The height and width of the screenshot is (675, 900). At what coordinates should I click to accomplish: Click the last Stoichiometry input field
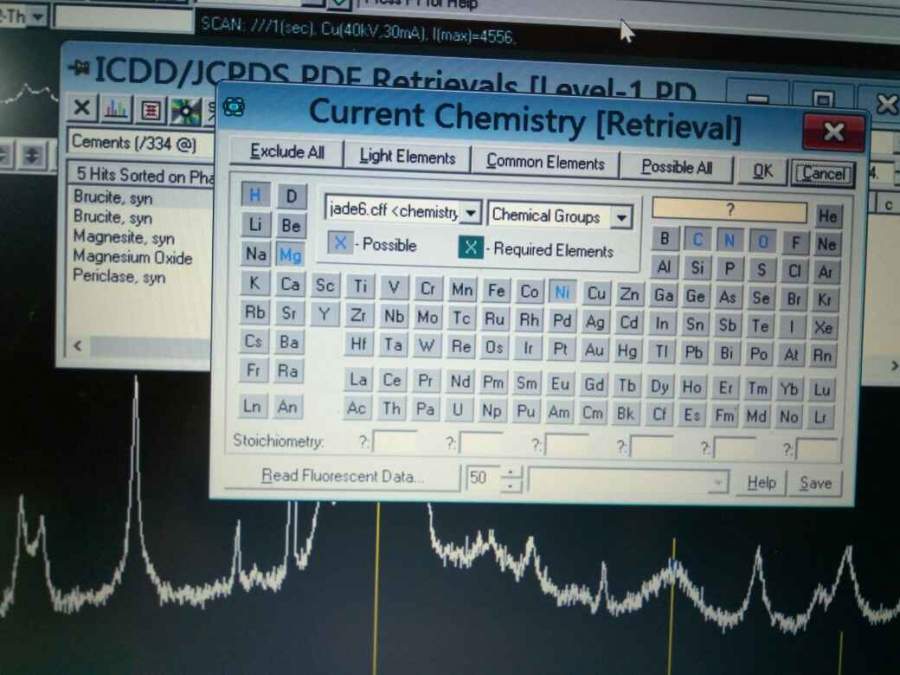pyautogui.click(x=817, y=449)
